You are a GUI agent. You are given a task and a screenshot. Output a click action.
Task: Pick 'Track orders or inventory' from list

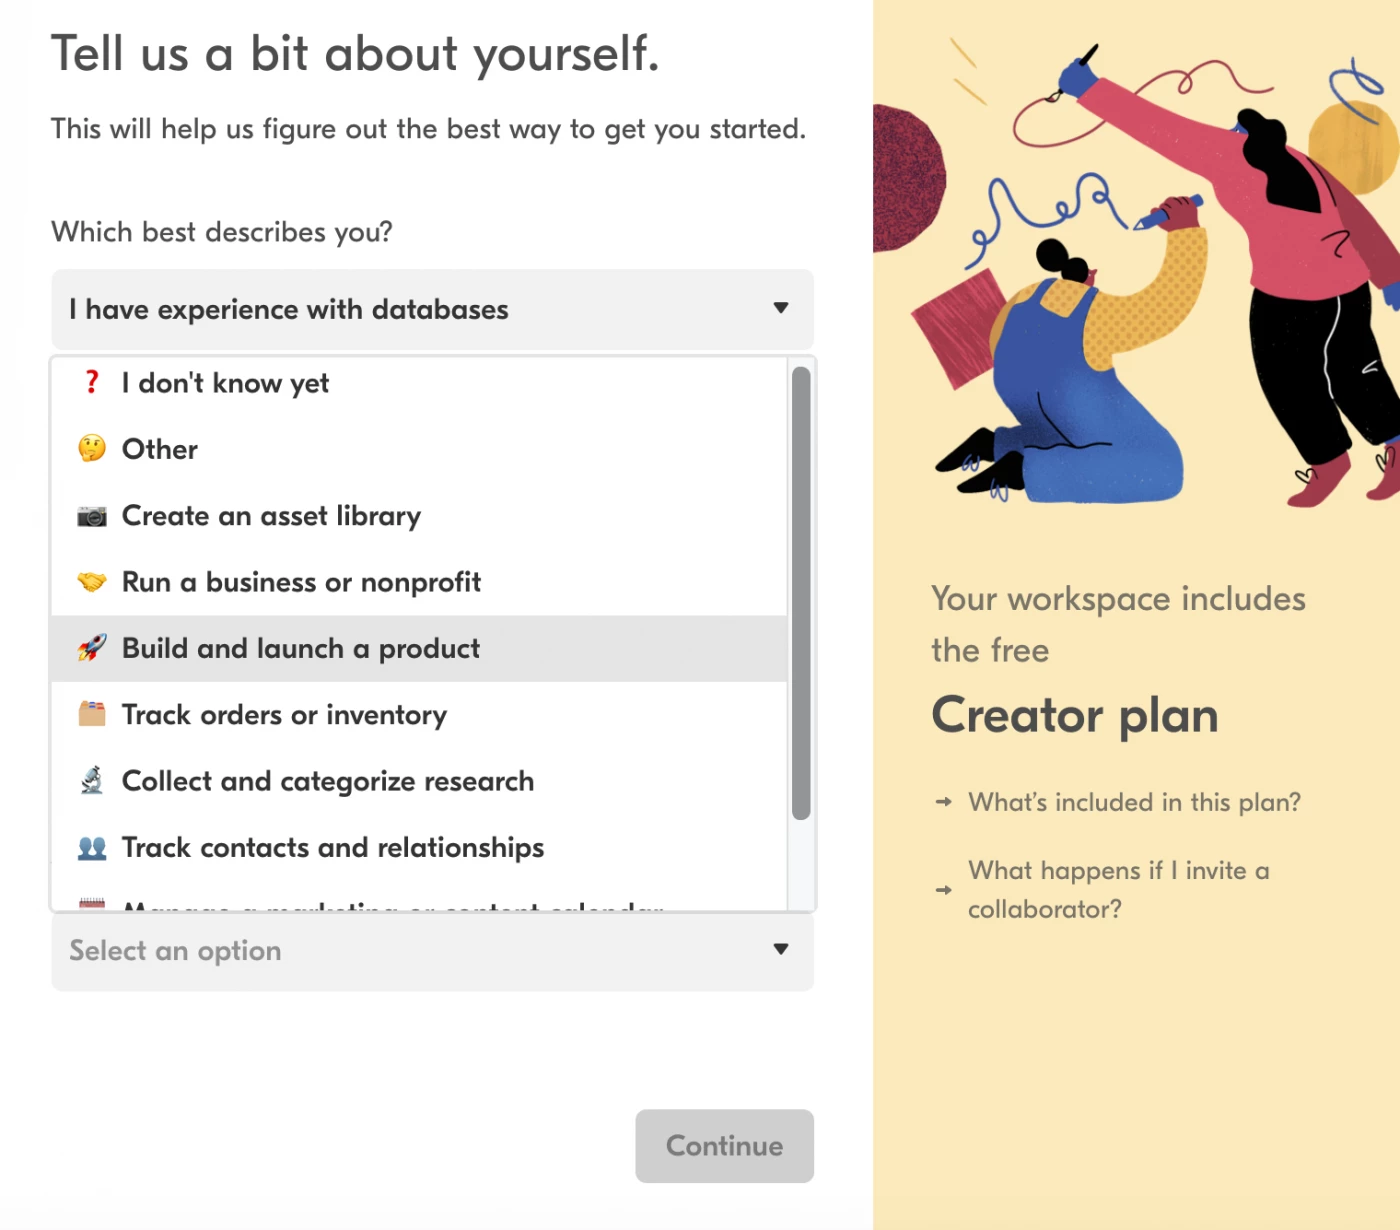(x=284, y=715)
